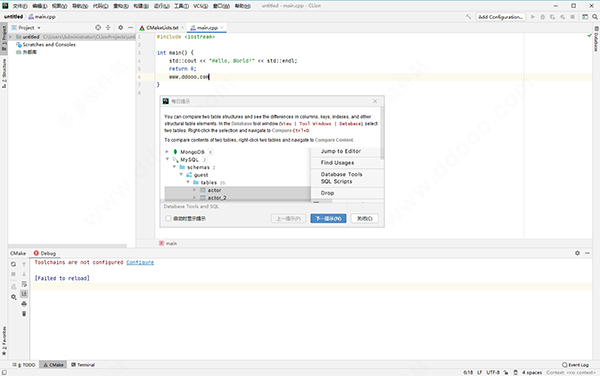Viewport: 600px width, 376px height.
Task: Open the VCS menu
Action: click(x=201, y=6)
